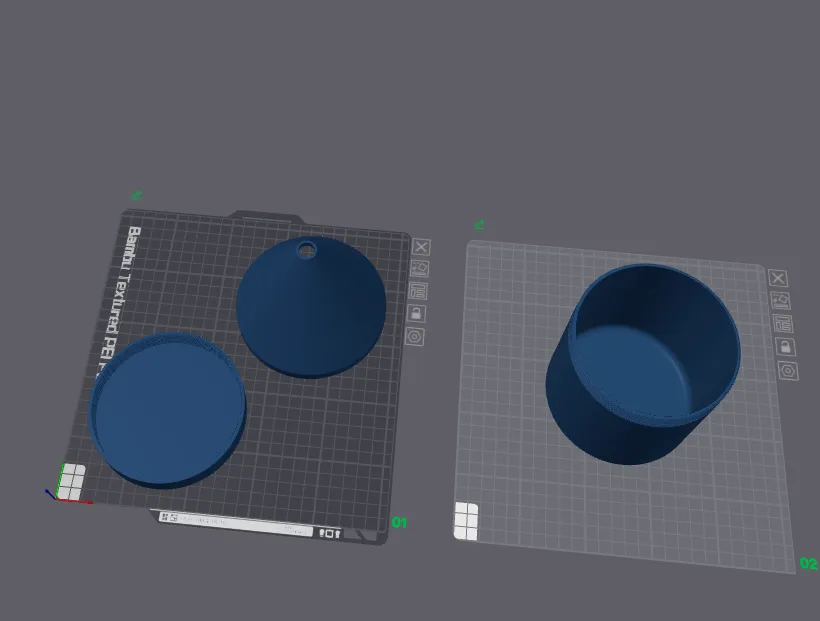Screen dimensions: 820x621
Task: Arrange objects on plate 01
Action: coord(418,291)
